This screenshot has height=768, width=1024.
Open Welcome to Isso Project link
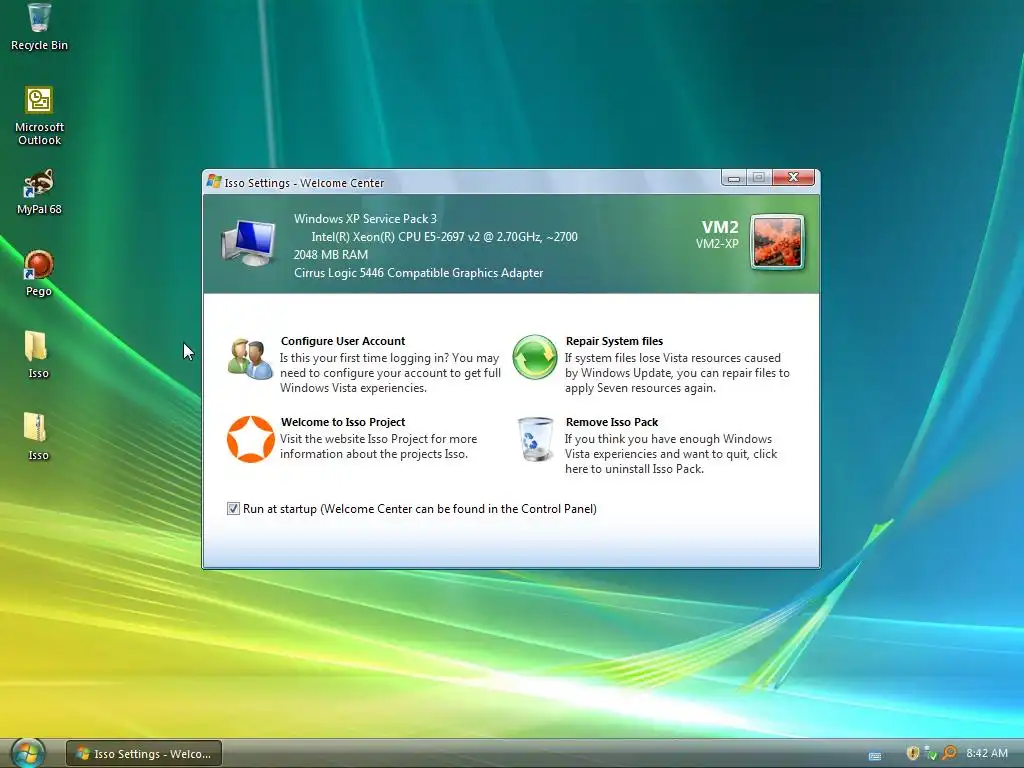[x=343, y=422]
